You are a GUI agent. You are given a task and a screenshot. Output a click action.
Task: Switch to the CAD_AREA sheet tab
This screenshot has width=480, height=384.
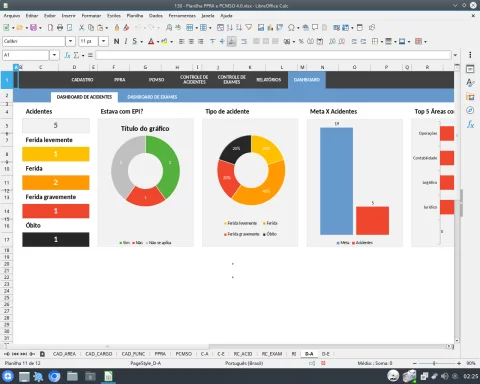(x=64, y=354)
